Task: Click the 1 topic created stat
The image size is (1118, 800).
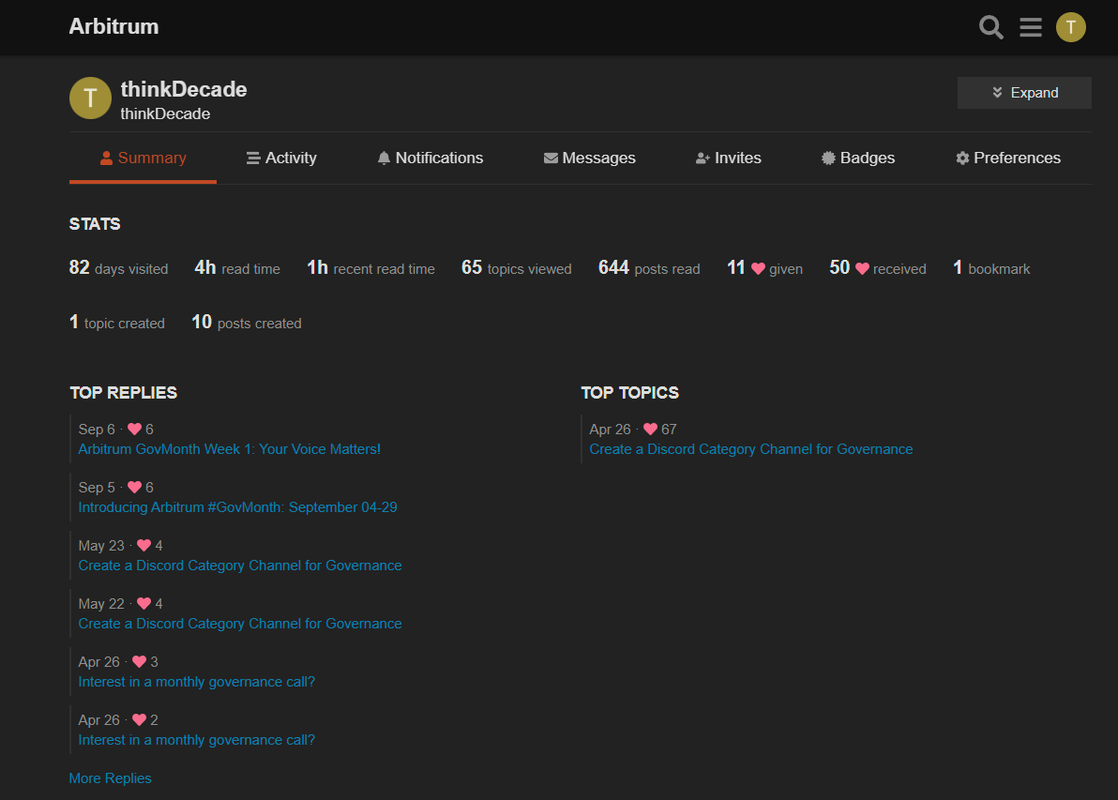Action: pos(117,322)
